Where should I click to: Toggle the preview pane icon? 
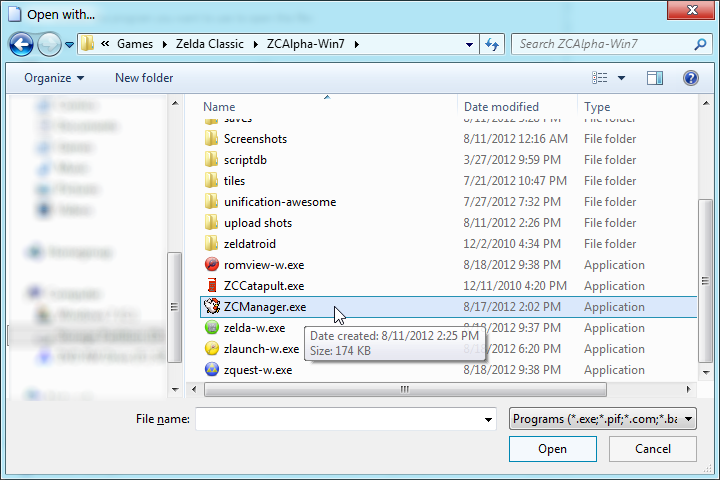[x=655, y=78]
